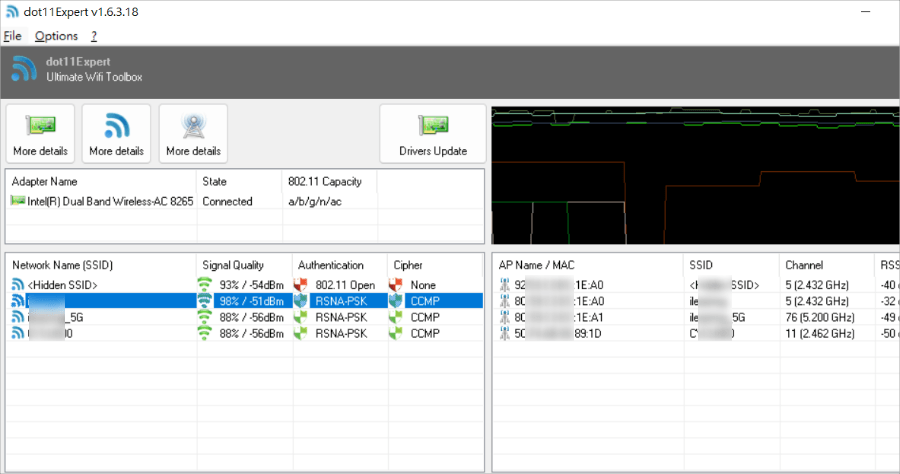900x474 pixels.
Task: Select the network ending in _5G
Action: pyautogui.click(x=245, y=317)
